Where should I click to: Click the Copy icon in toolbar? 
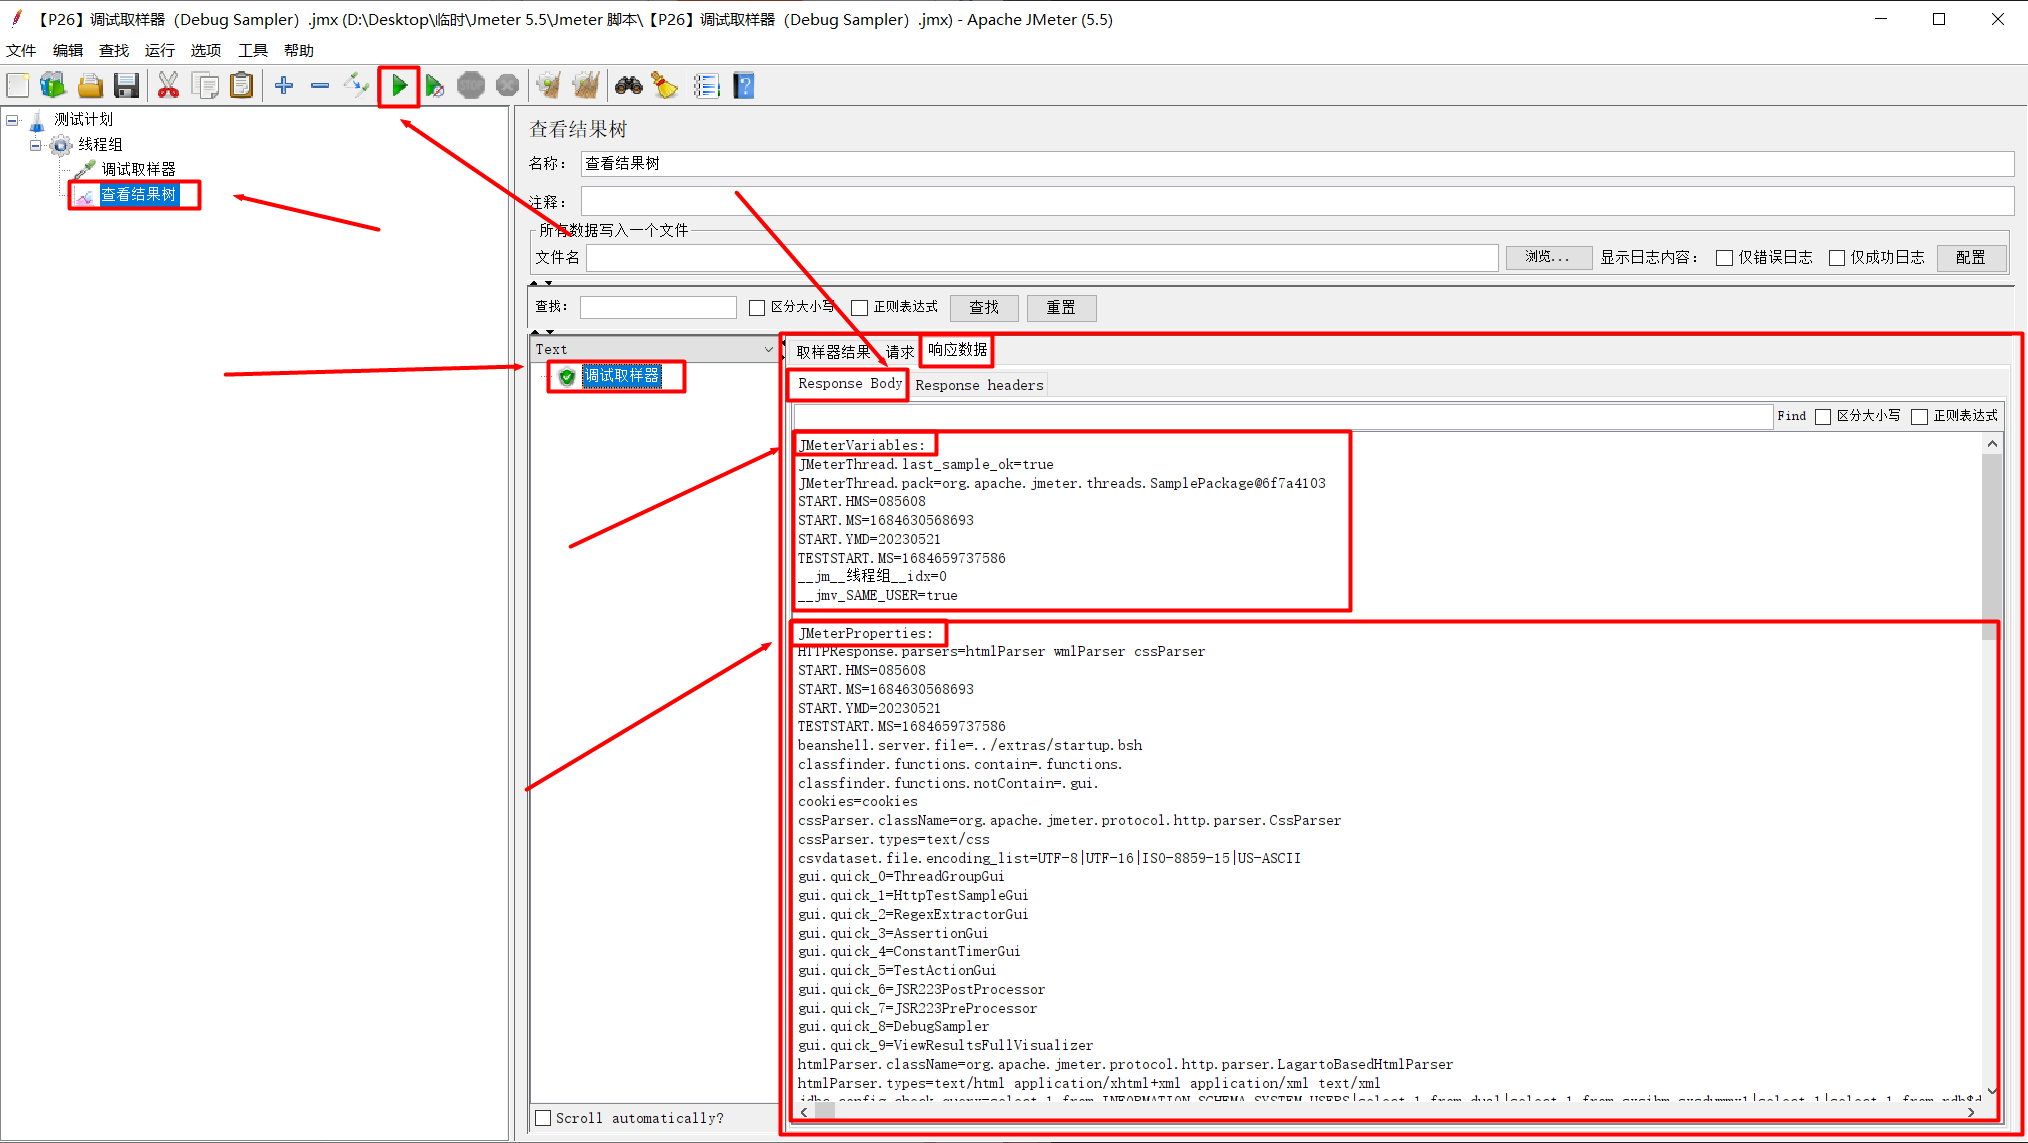click(205, 86)
